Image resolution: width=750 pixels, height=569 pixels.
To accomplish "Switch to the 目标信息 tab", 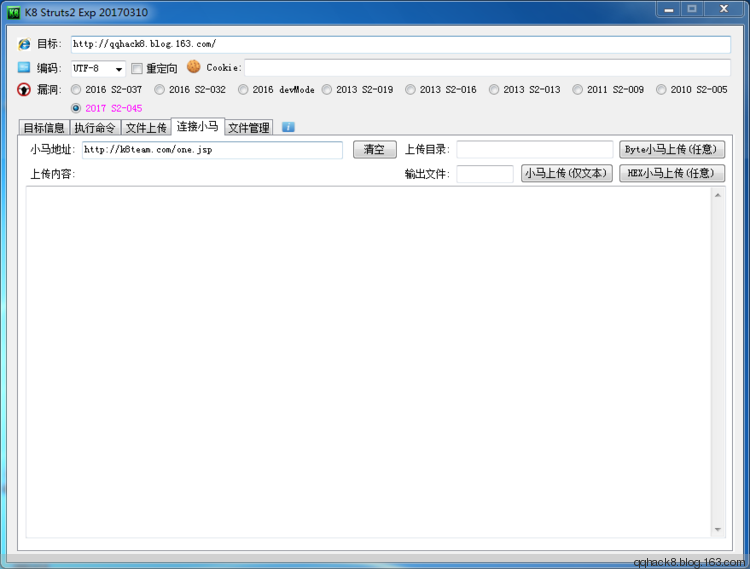I will point(44,128).
